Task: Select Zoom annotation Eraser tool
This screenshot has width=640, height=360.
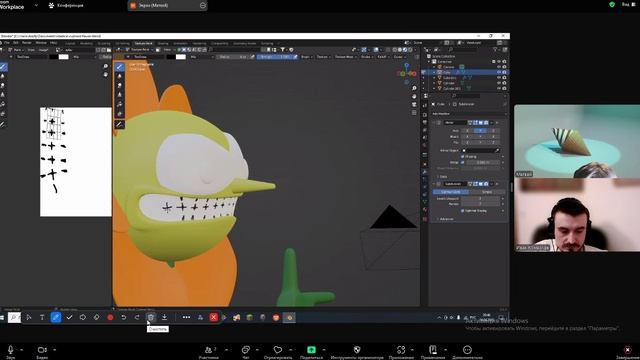Action: [x=96, y=317]
